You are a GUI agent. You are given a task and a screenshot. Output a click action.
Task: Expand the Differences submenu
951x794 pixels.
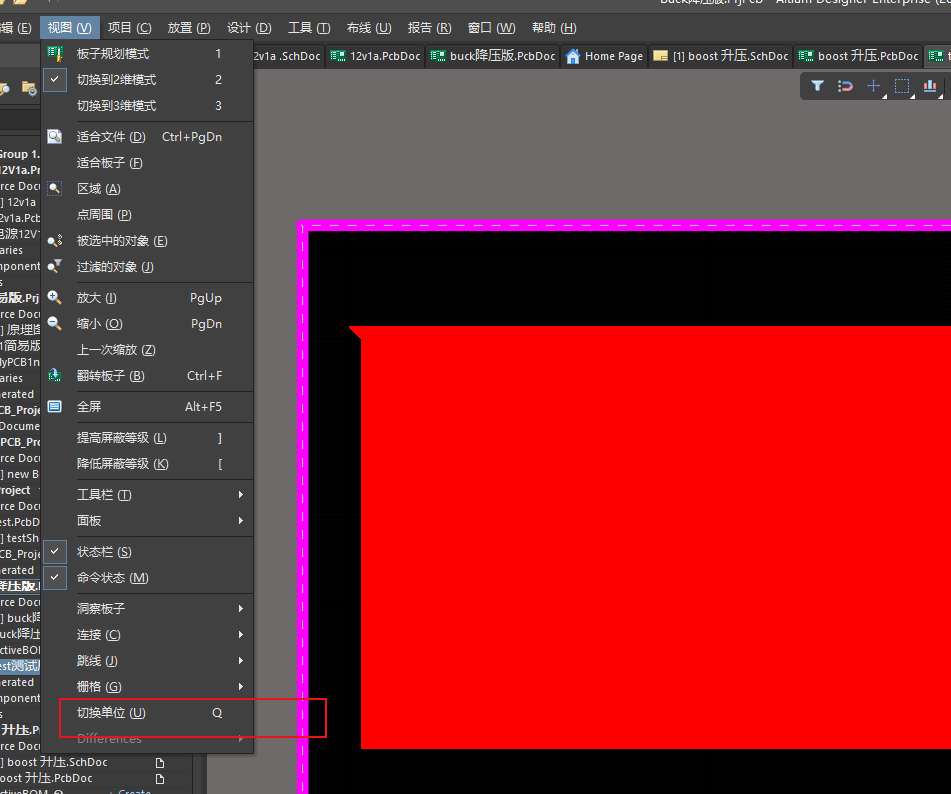pos(241,739)
